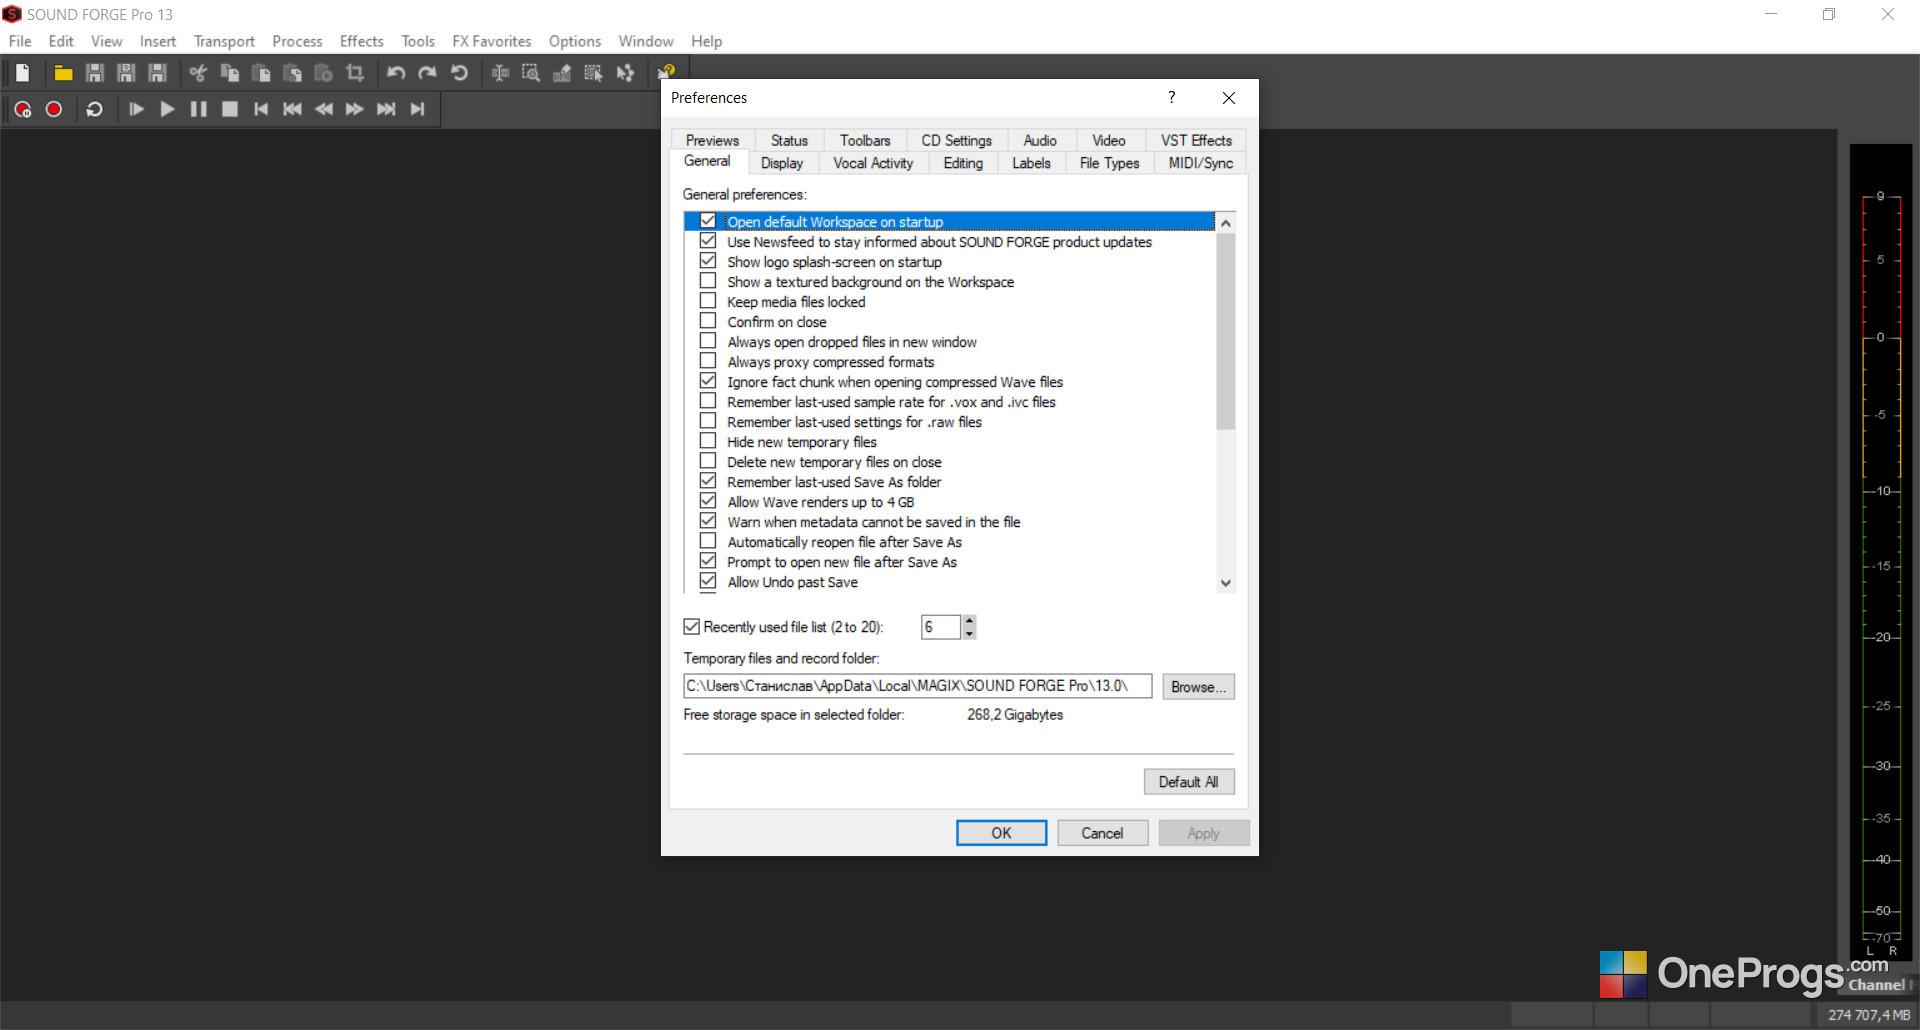Viewport: 1920px width, 1030px height.
Task: Click the Play All transport icon
Action: click(137, 109)
